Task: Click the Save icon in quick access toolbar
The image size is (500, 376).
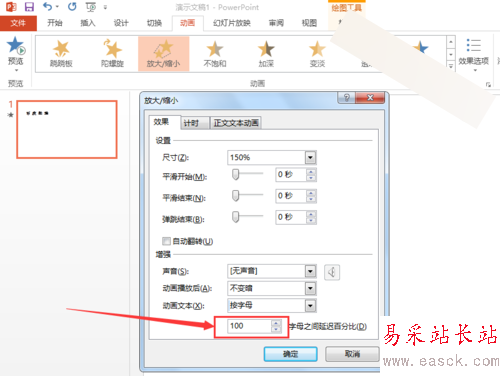Action: [x=29, y=7]
